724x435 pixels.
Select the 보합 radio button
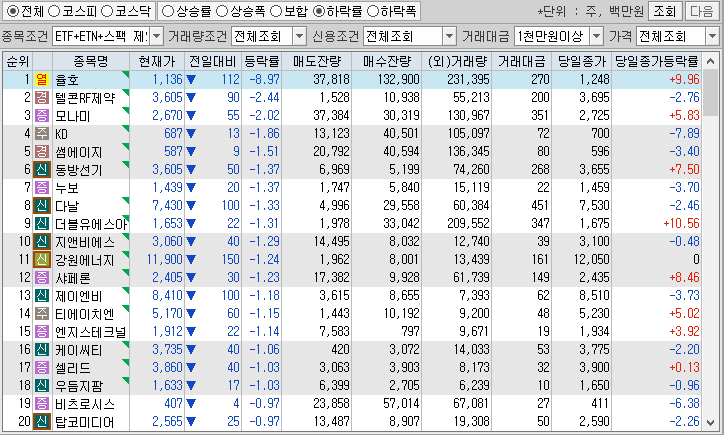point(276,11)
